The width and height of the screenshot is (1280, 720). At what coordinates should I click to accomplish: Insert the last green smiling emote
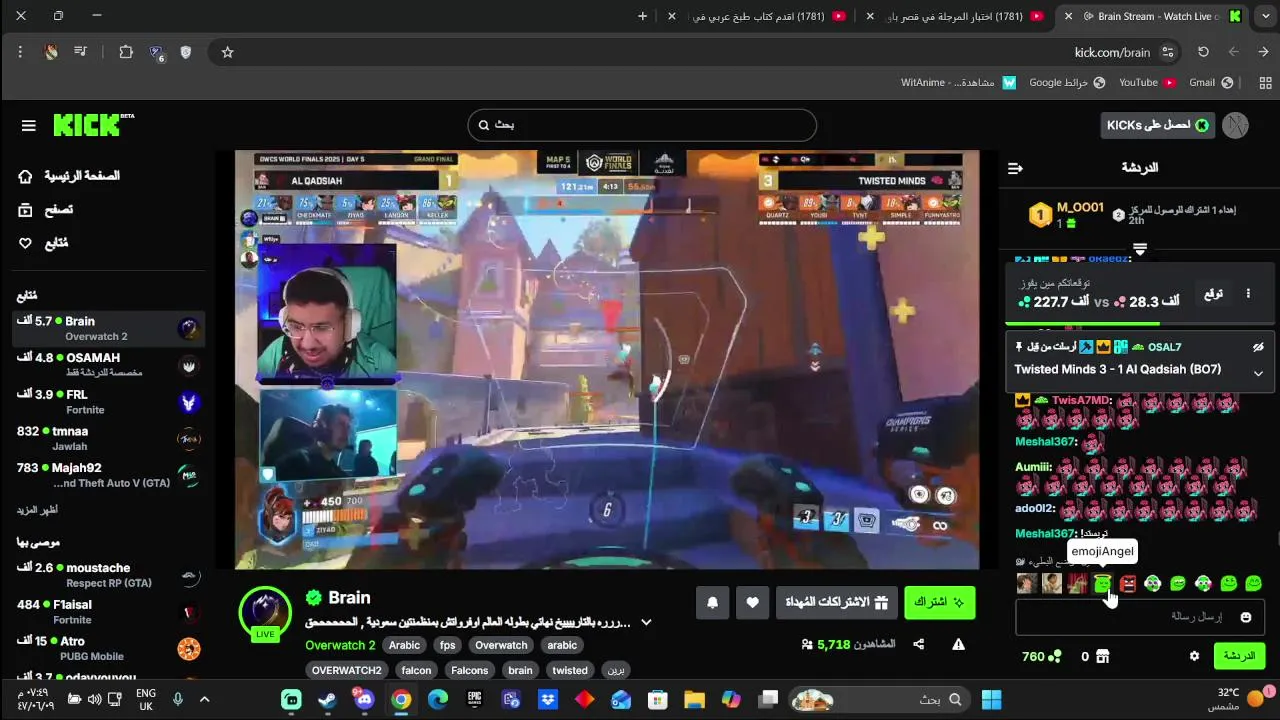coord(1254,584)
